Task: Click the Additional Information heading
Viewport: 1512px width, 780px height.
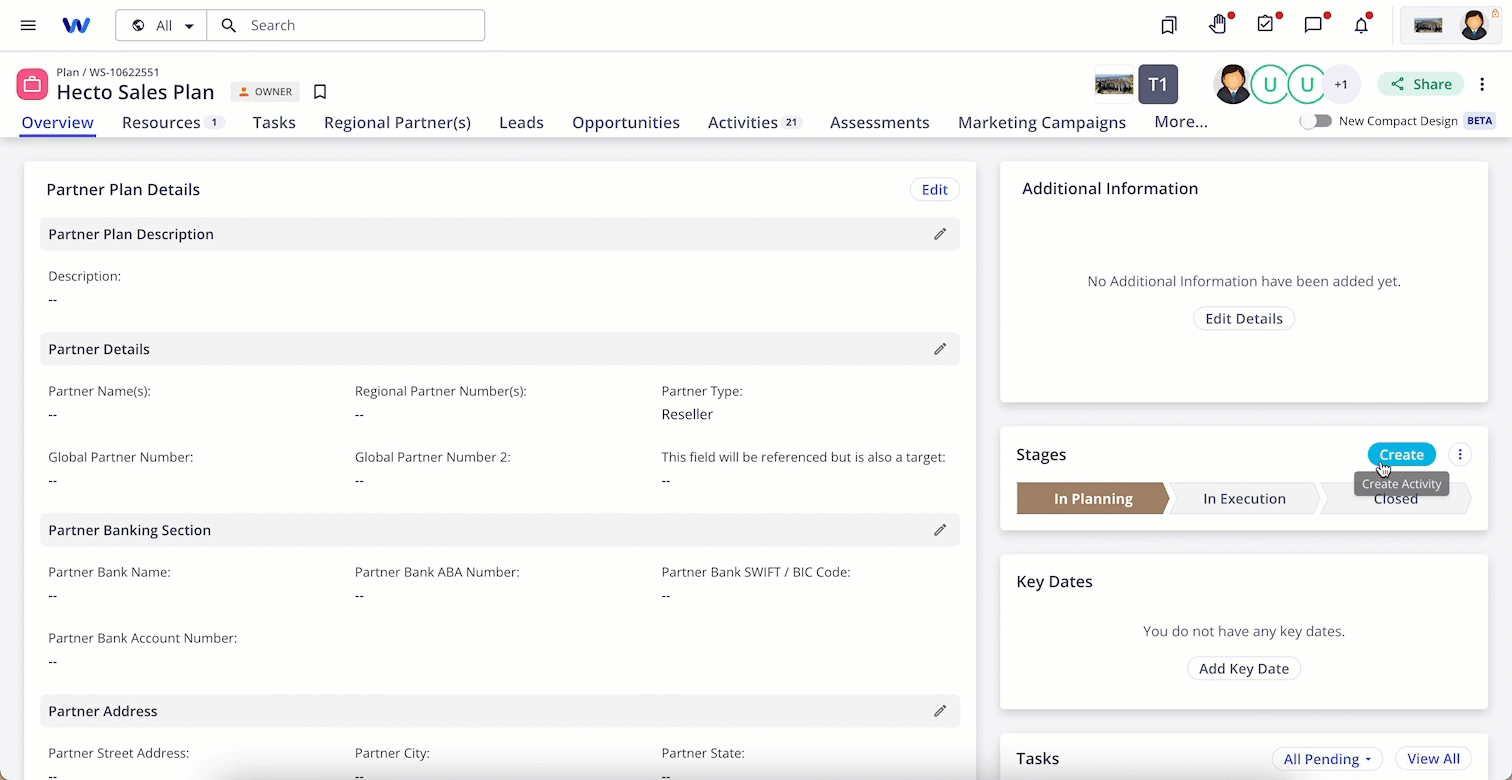Action: (1110, 189)
